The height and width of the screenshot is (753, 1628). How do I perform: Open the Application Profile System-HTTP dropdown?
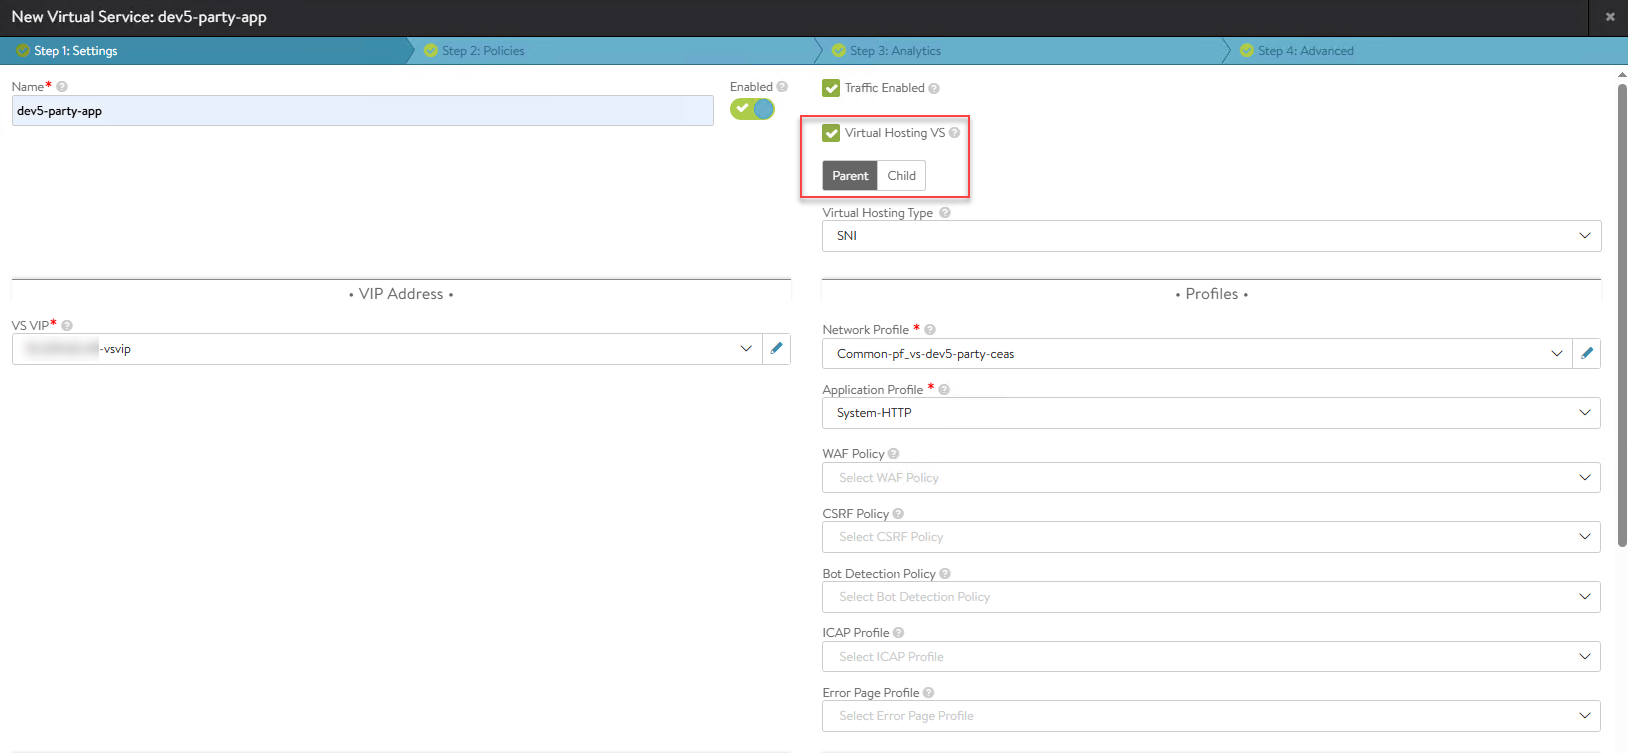pyautogui.click(x=1210, y=413)
